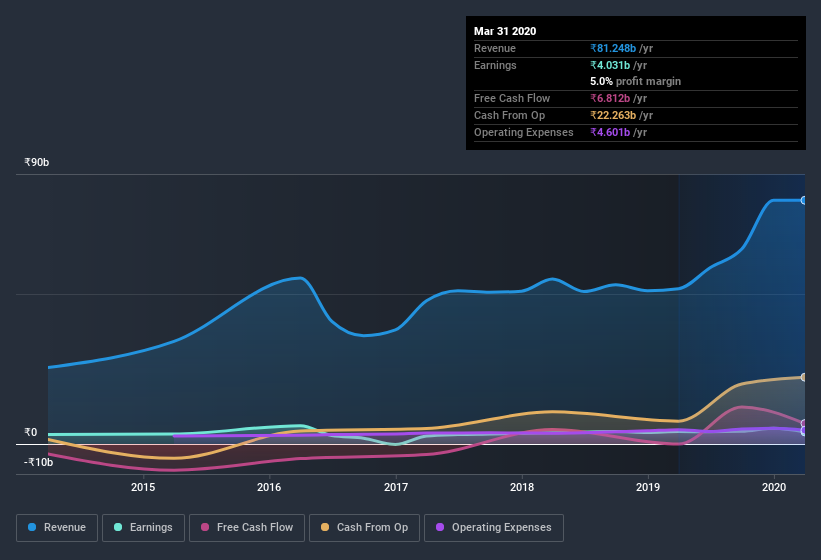Click the Earnings label in the tooltip

point(495,65)
